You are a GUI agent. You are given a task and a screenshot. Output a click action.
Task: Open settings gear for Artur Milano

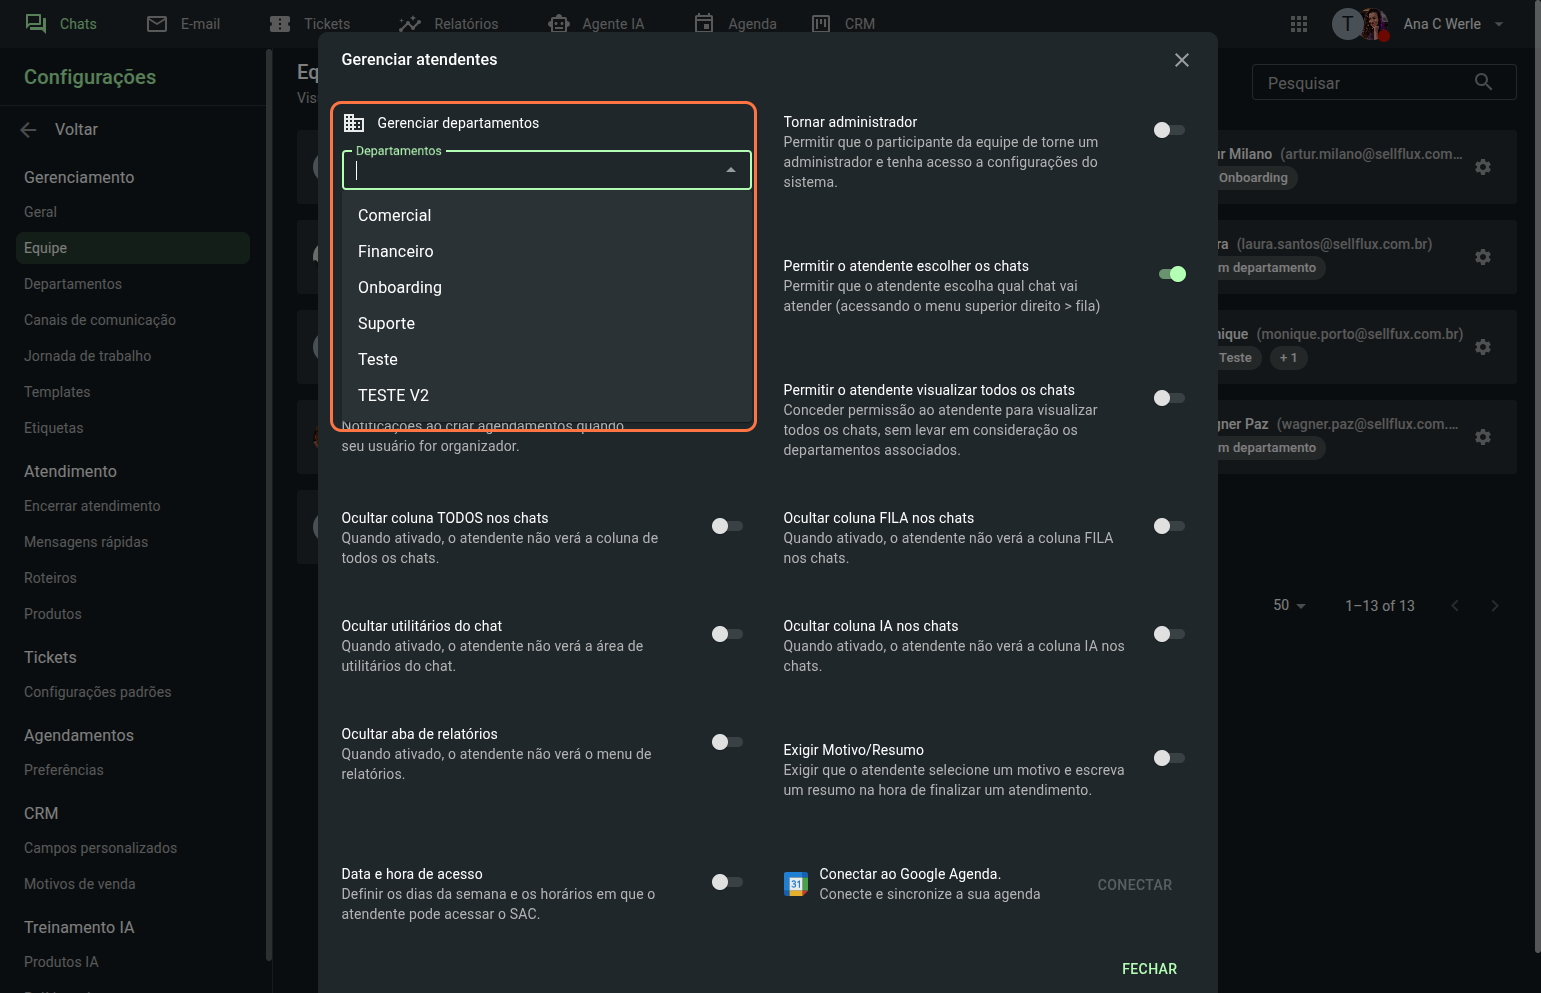pos(1483,167)
